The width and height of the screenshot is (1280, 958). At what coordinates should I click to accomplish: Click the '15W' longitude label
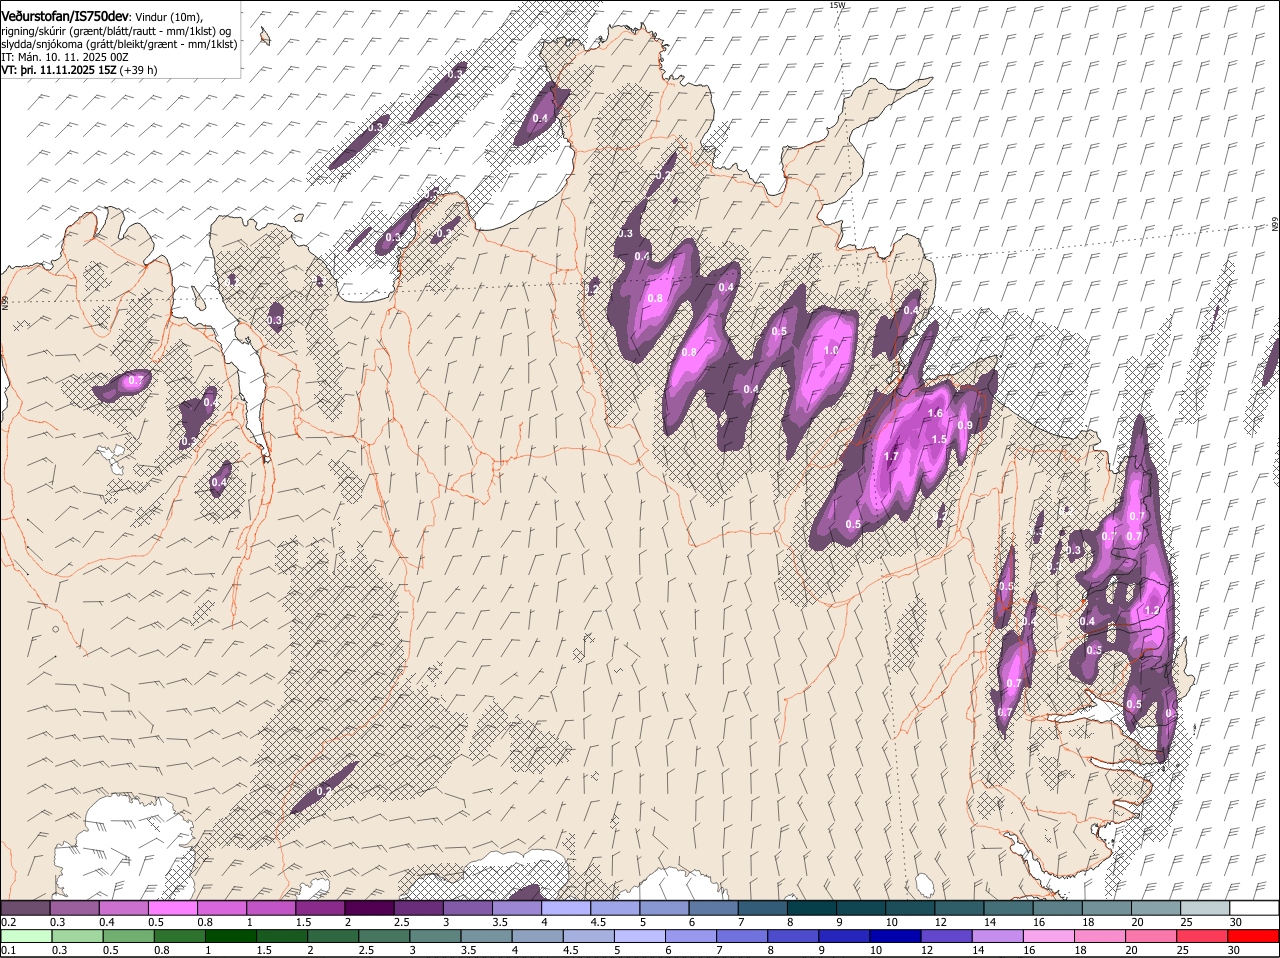point(837,5)
